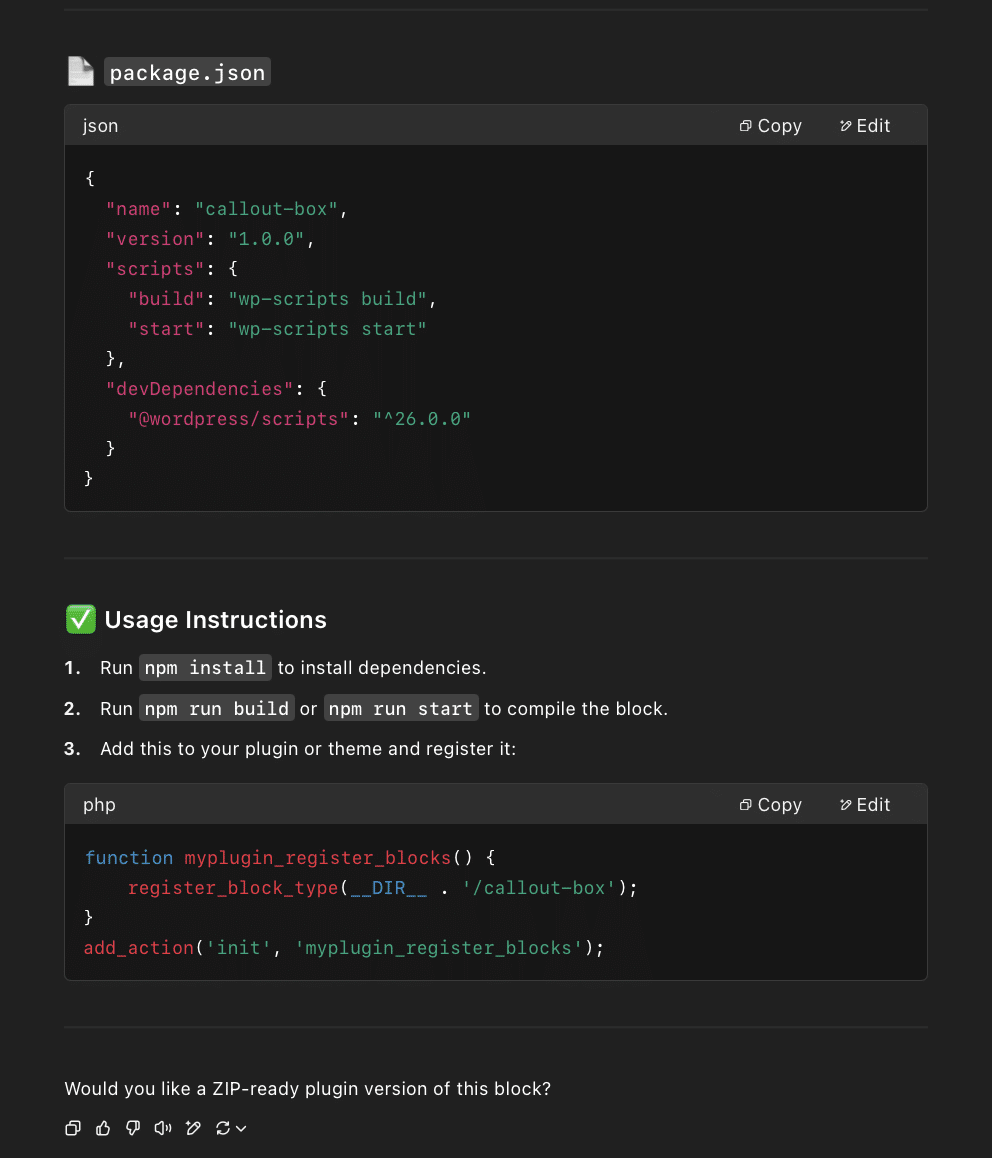Screen dimensions: 992x1158
Task: Click the 'npm run build' inline code
Action: (216, 708)
